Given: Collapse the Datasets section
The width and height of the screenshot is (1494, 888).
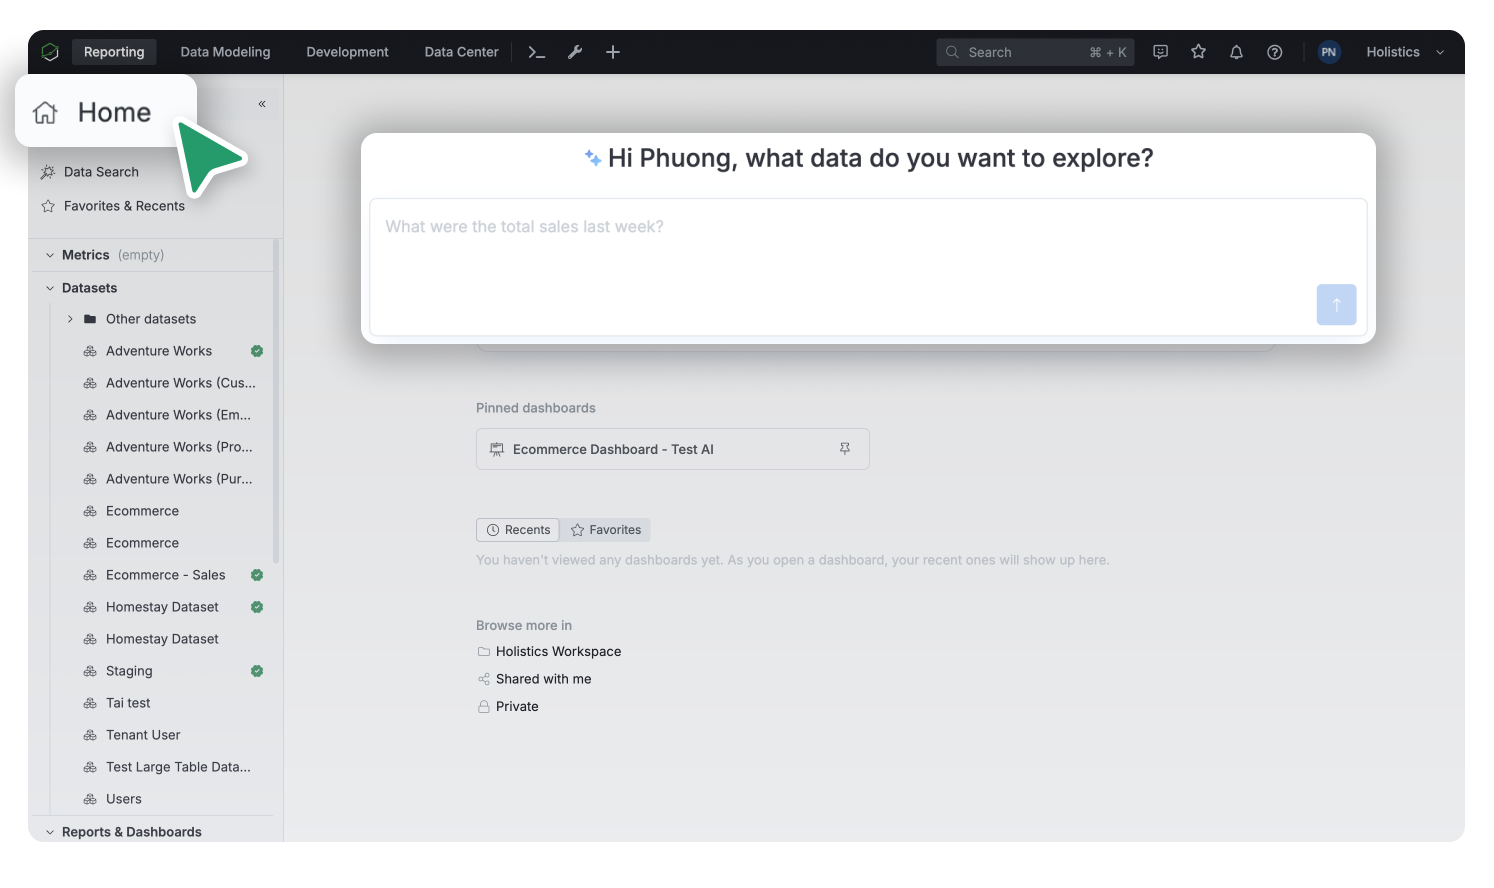Looking at the screenshot, I should (50, 288).
